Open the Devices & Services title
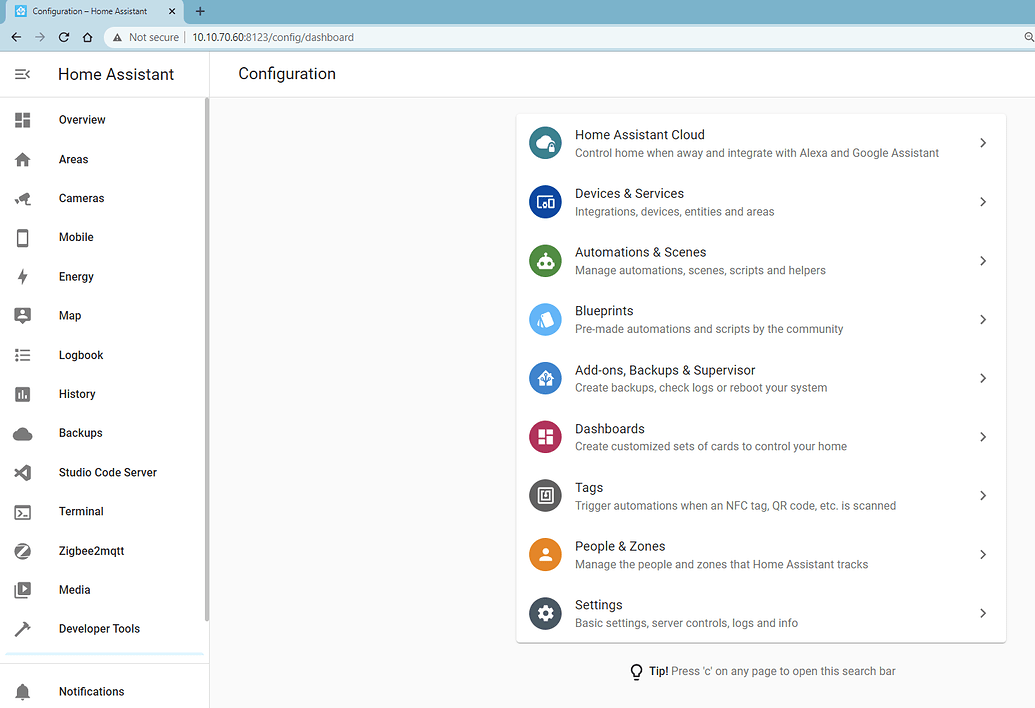 pyautogui.click(x=629, y=193)
